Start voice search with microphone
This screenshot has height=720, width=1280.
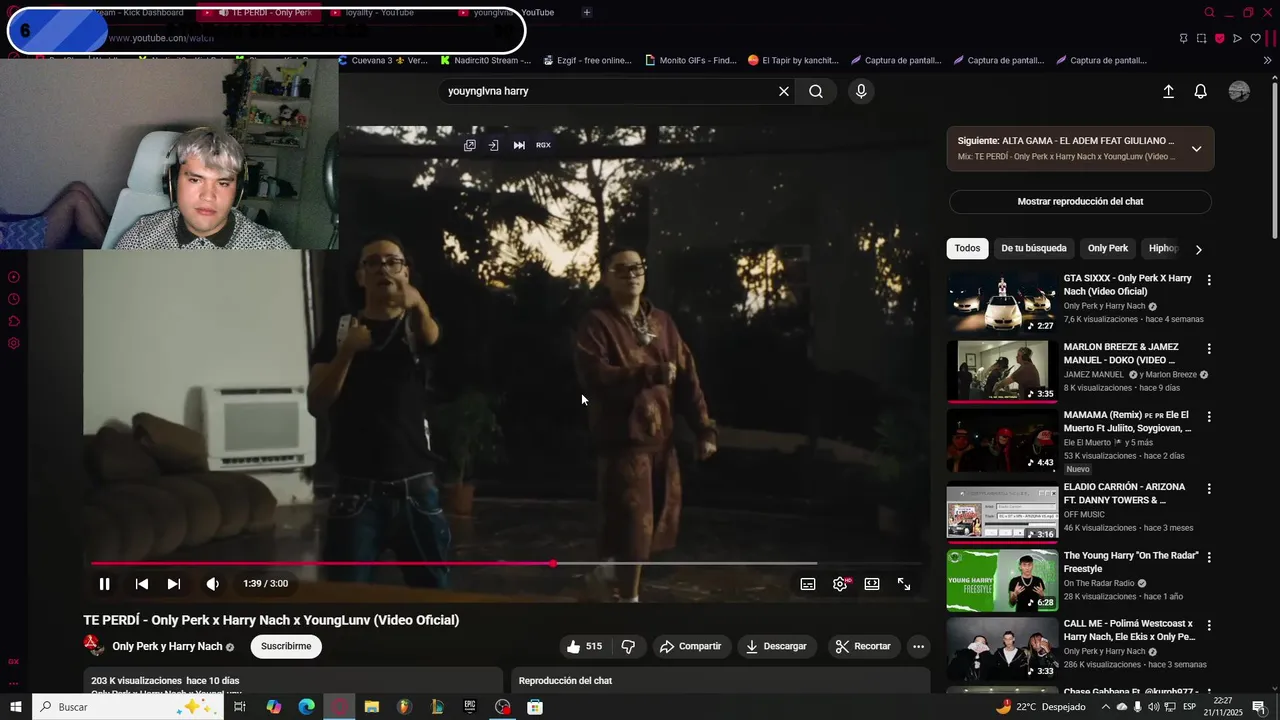(x=861, y=91)
